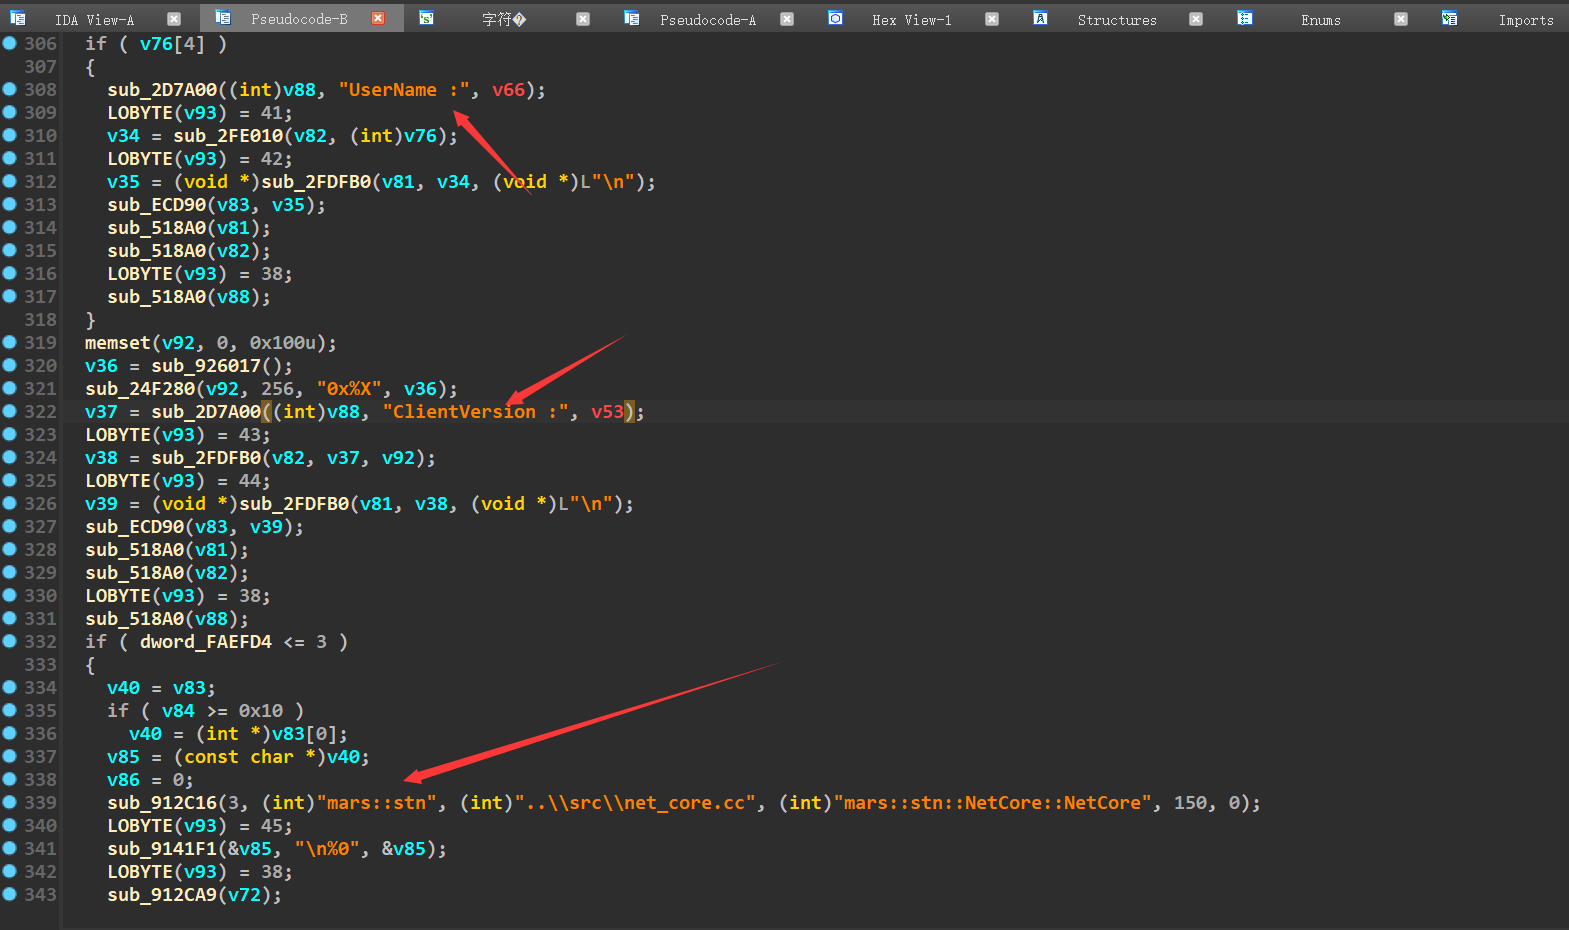This screenshot has width=1569, height=930.
Task: Toggle breakpoint dot on line 326
Action: click(x=10, y=503)
